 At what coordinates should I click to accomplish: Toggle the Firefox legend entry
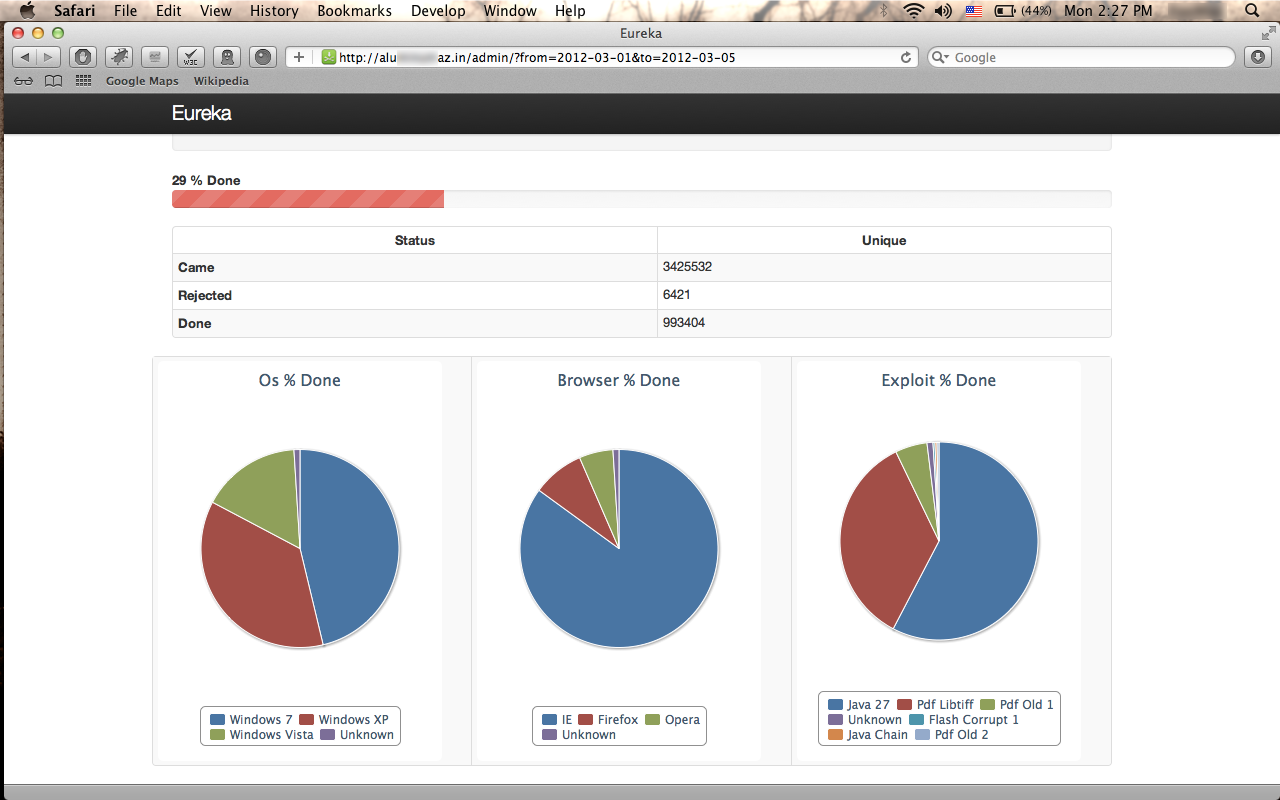point(608,719)
